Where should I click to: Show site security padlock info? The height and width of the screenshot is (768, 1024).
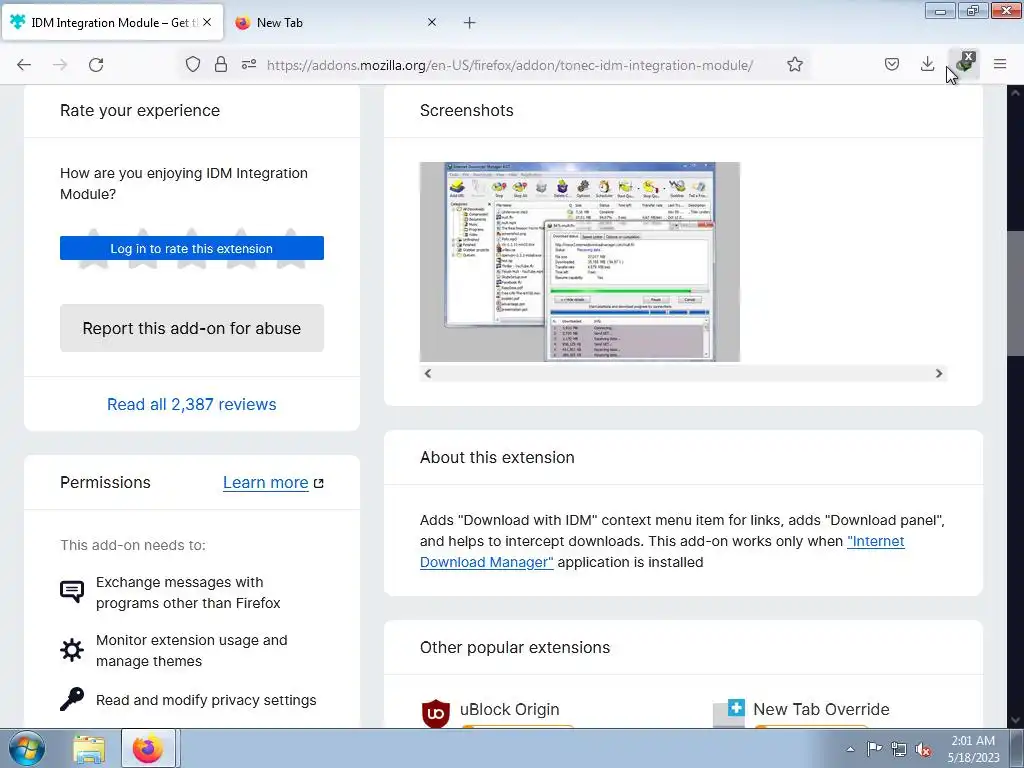221,64
